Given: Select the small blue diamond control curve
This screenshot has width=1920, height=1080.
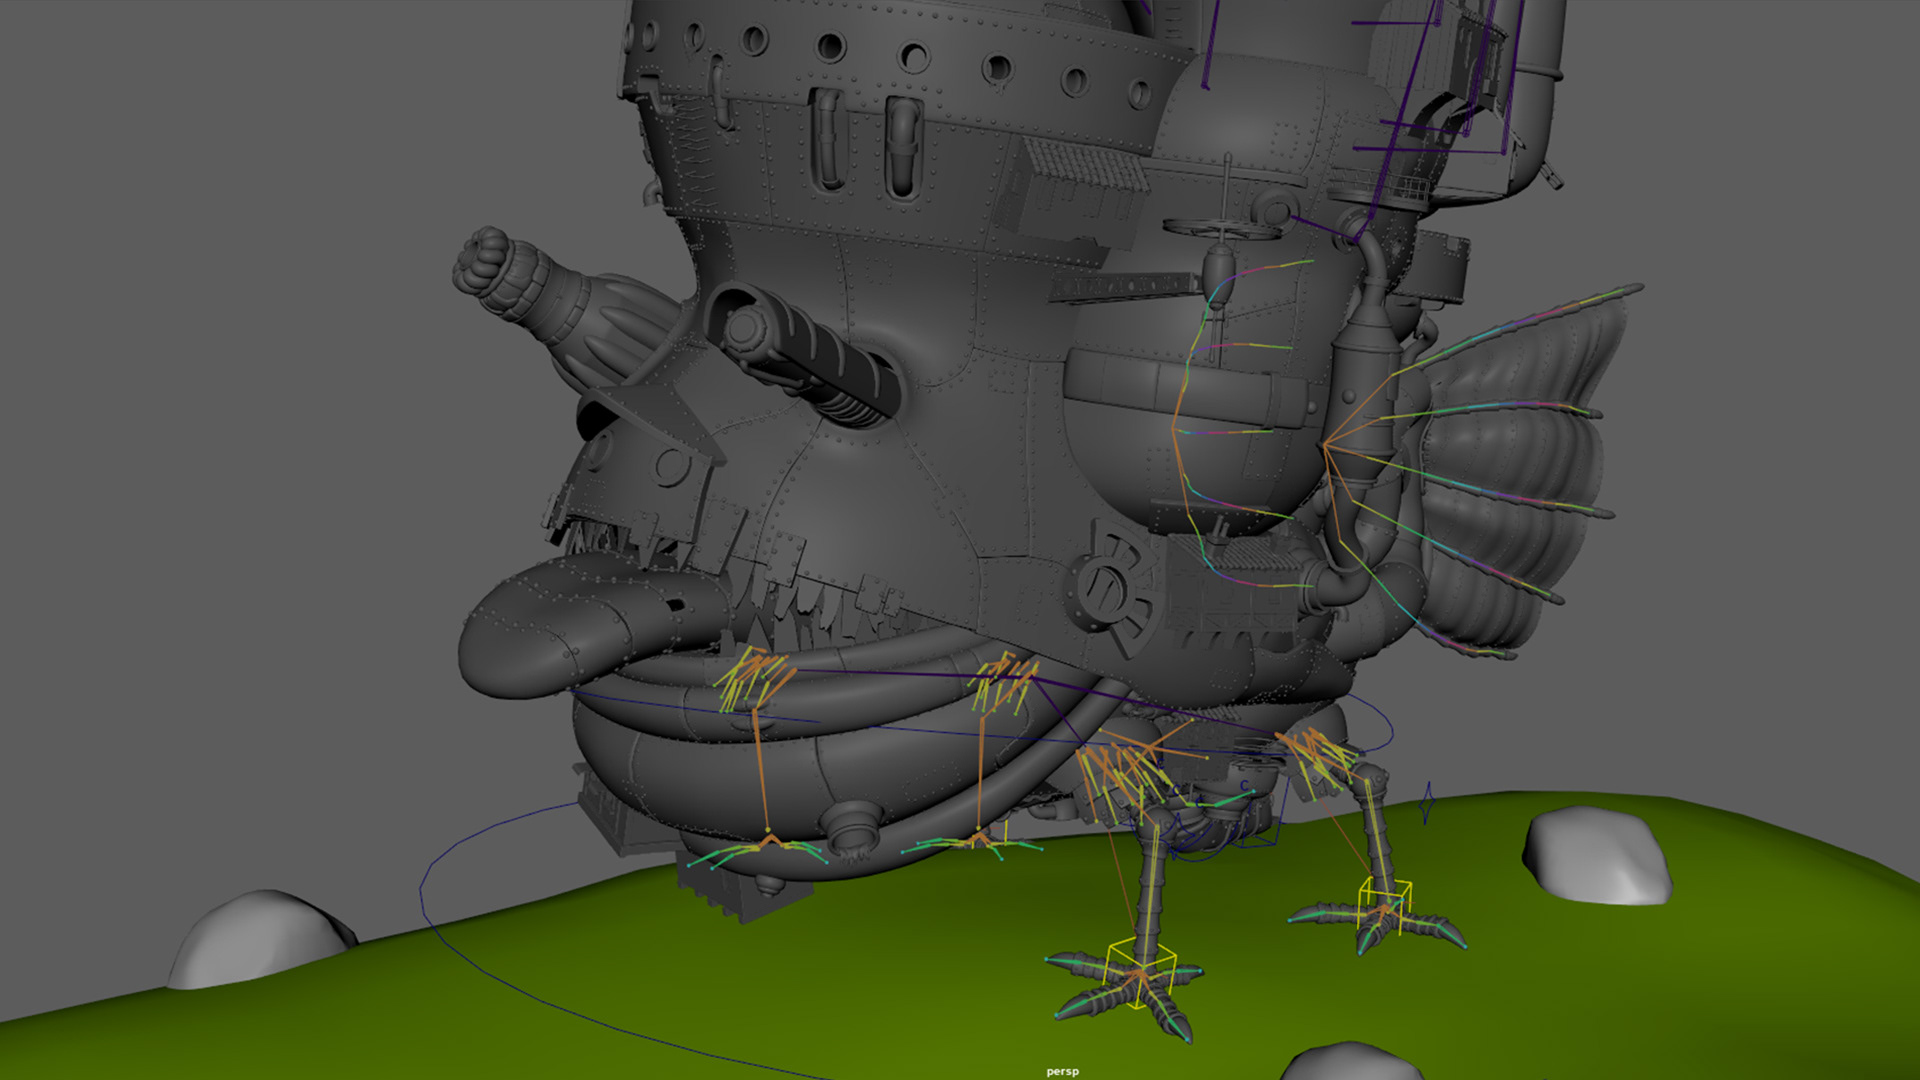Looking at the screenshot, I should point(1428,803).
